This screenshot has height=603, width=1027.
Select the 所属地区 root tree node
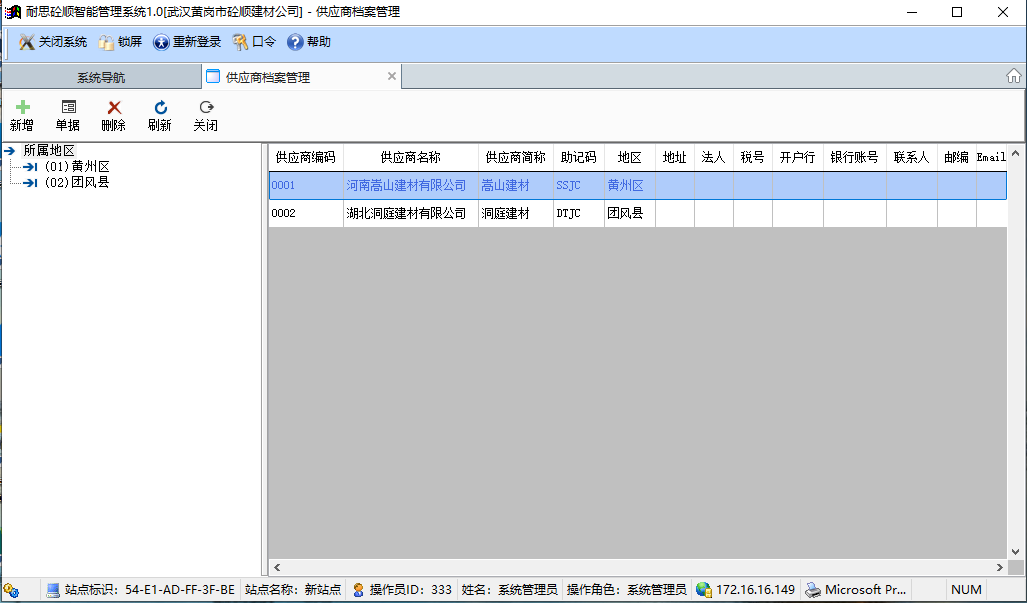48,151
